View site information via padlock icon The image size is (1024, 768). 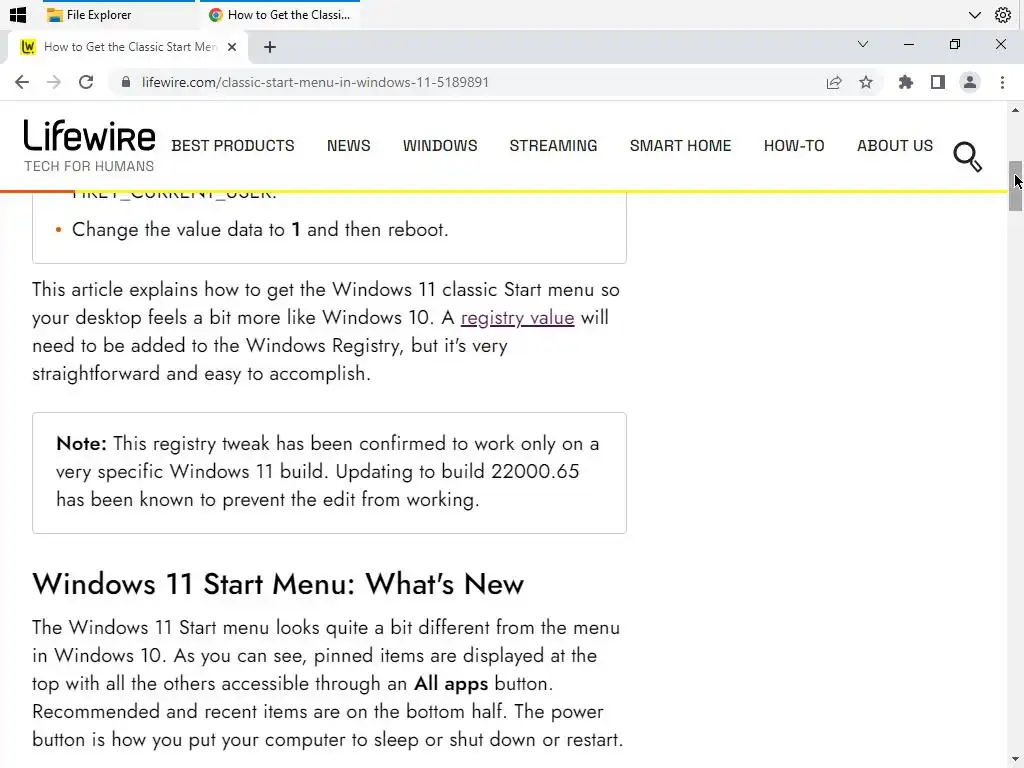point(126,82)
